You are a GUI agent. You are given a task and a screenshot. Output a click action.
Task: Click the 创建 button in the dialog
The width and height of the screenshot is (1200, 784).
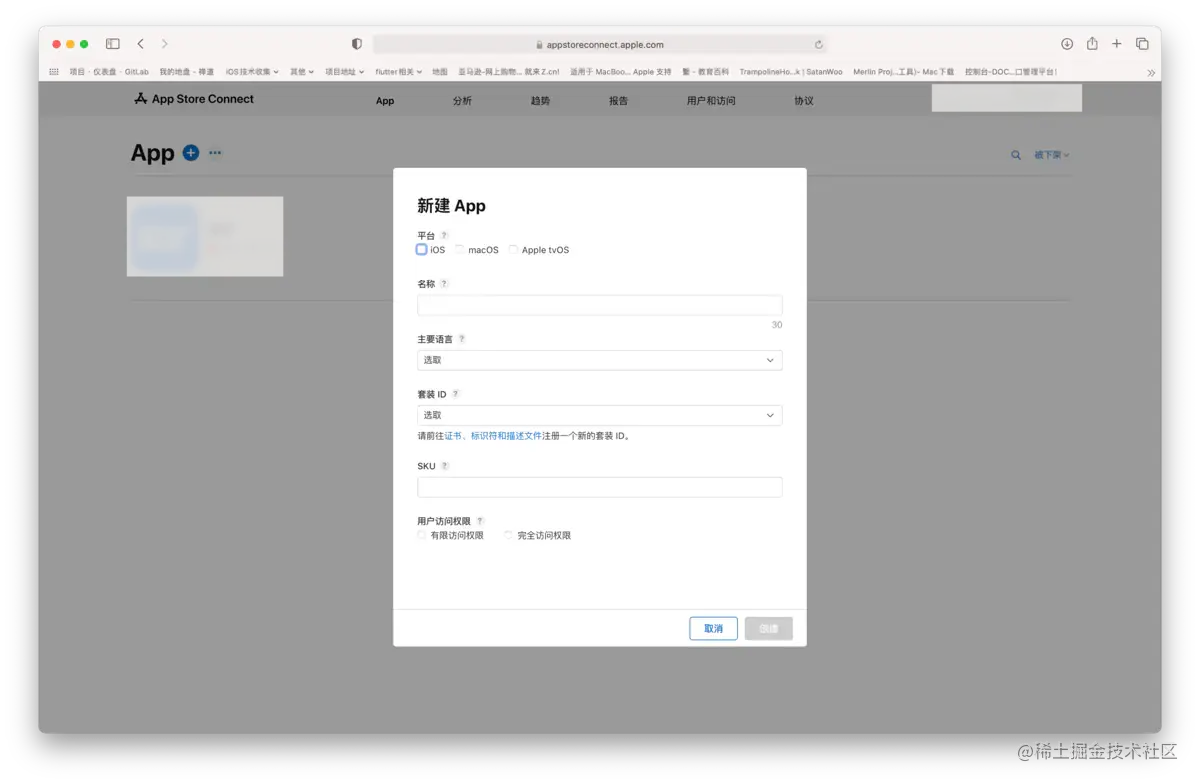point(769,629)
